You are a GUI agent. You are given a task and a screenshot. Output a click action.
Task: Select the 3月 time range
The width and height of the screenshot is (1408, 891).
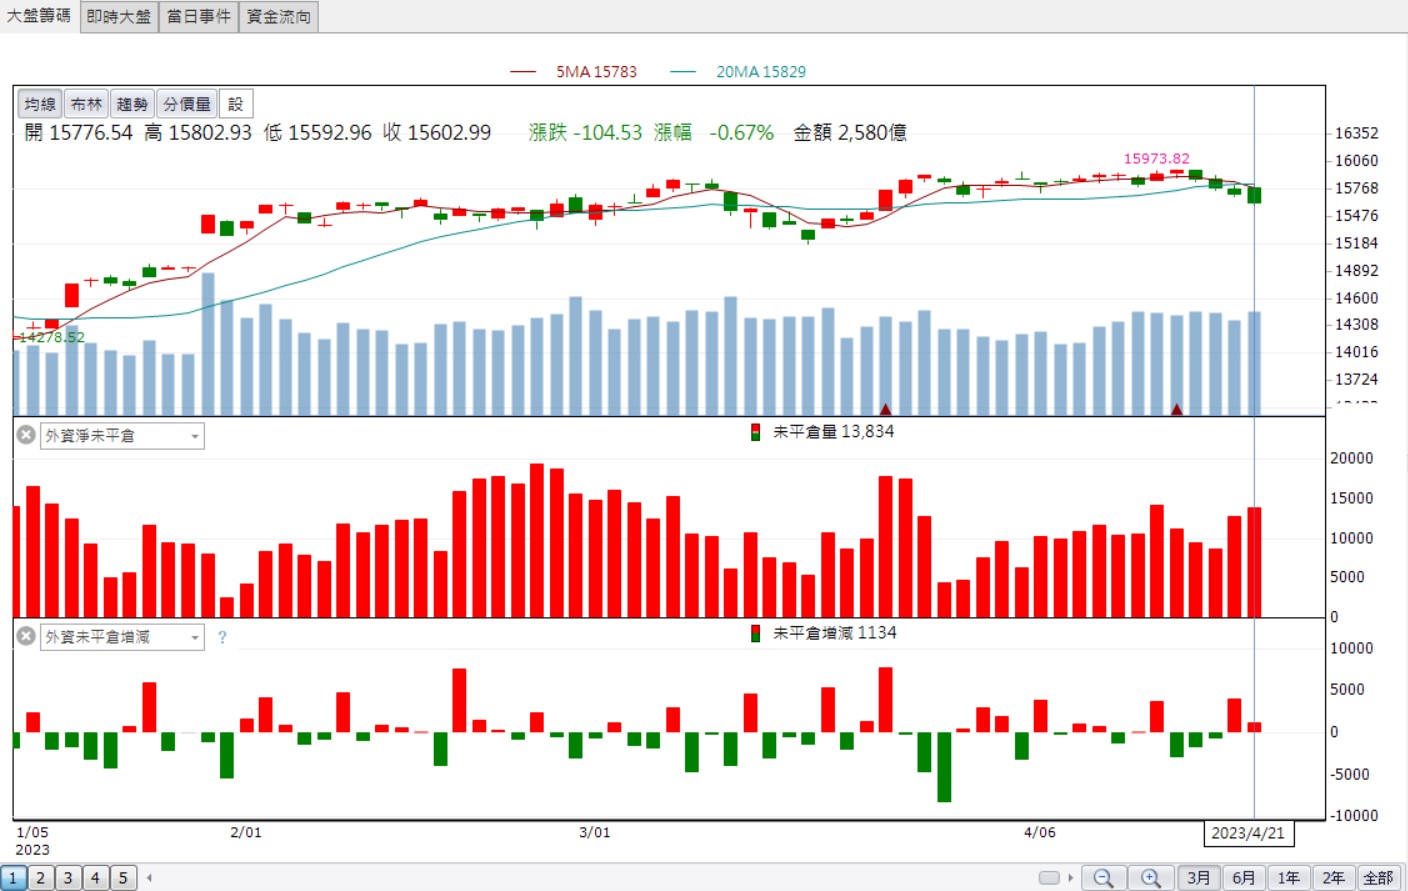(1199, 878)
